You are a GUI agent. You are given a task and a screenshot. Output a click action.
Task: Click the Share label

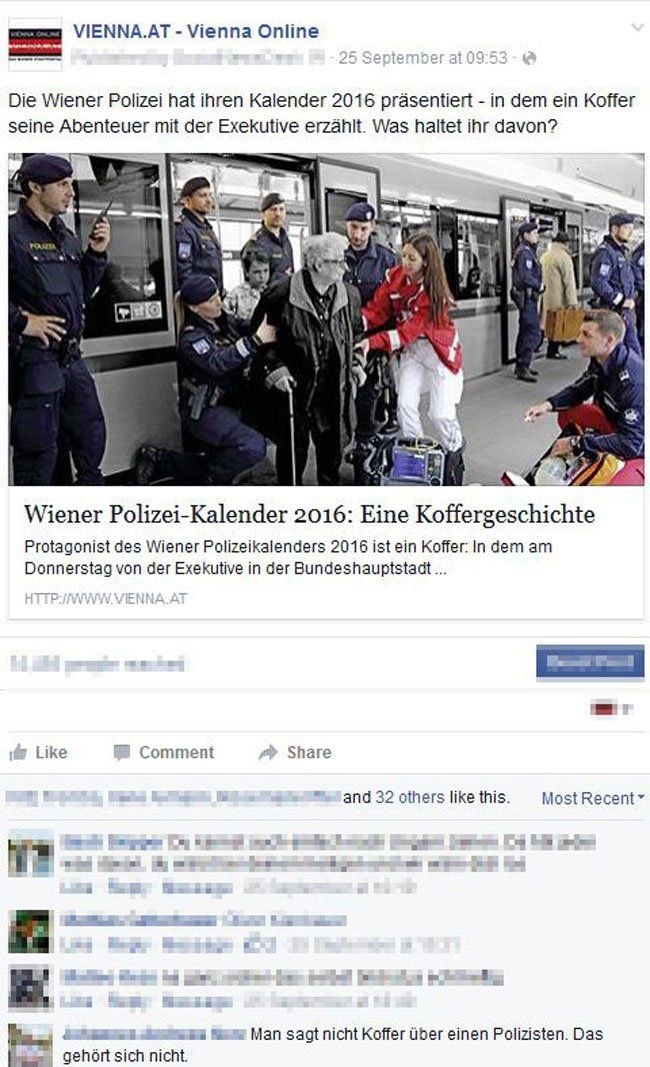309,752
